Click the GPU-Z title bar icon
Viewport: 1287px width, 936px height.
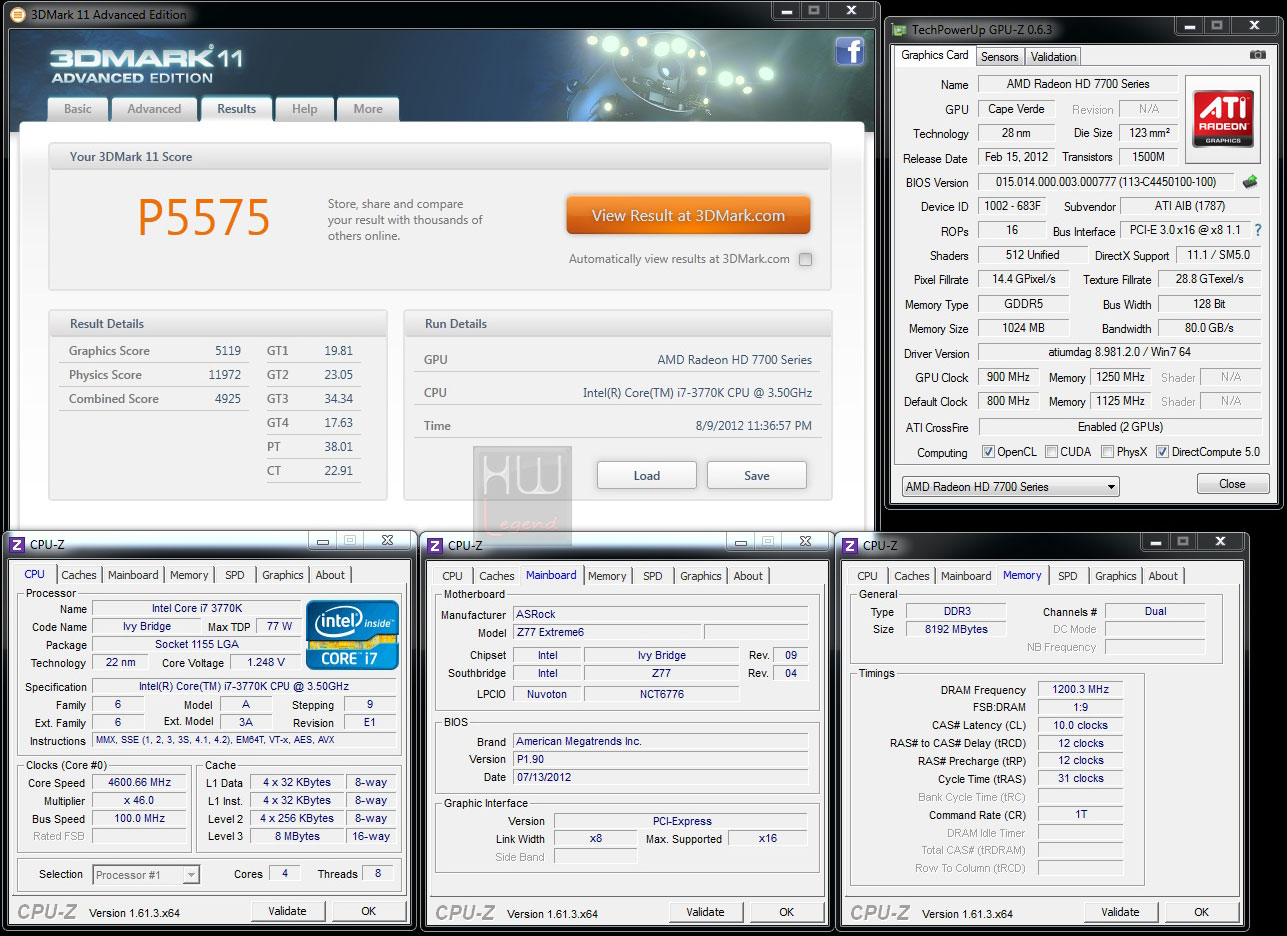pyautogui.click(x=899, y=30)
